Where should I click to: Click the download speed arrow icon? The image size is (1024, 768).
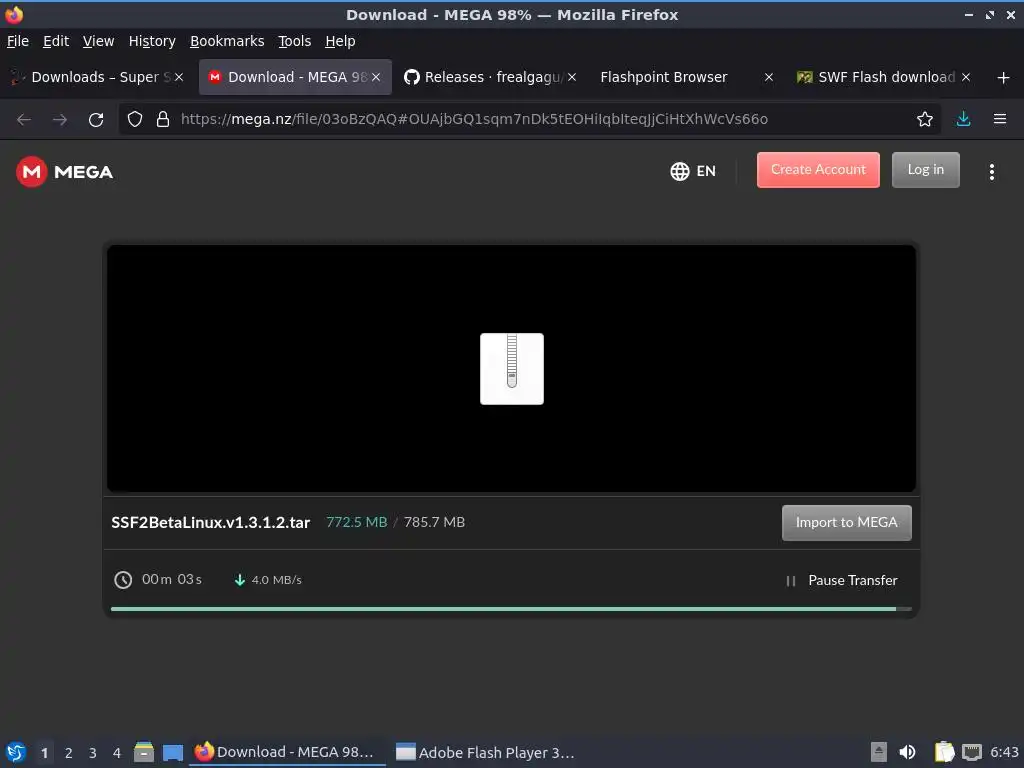tap(240, 580)
